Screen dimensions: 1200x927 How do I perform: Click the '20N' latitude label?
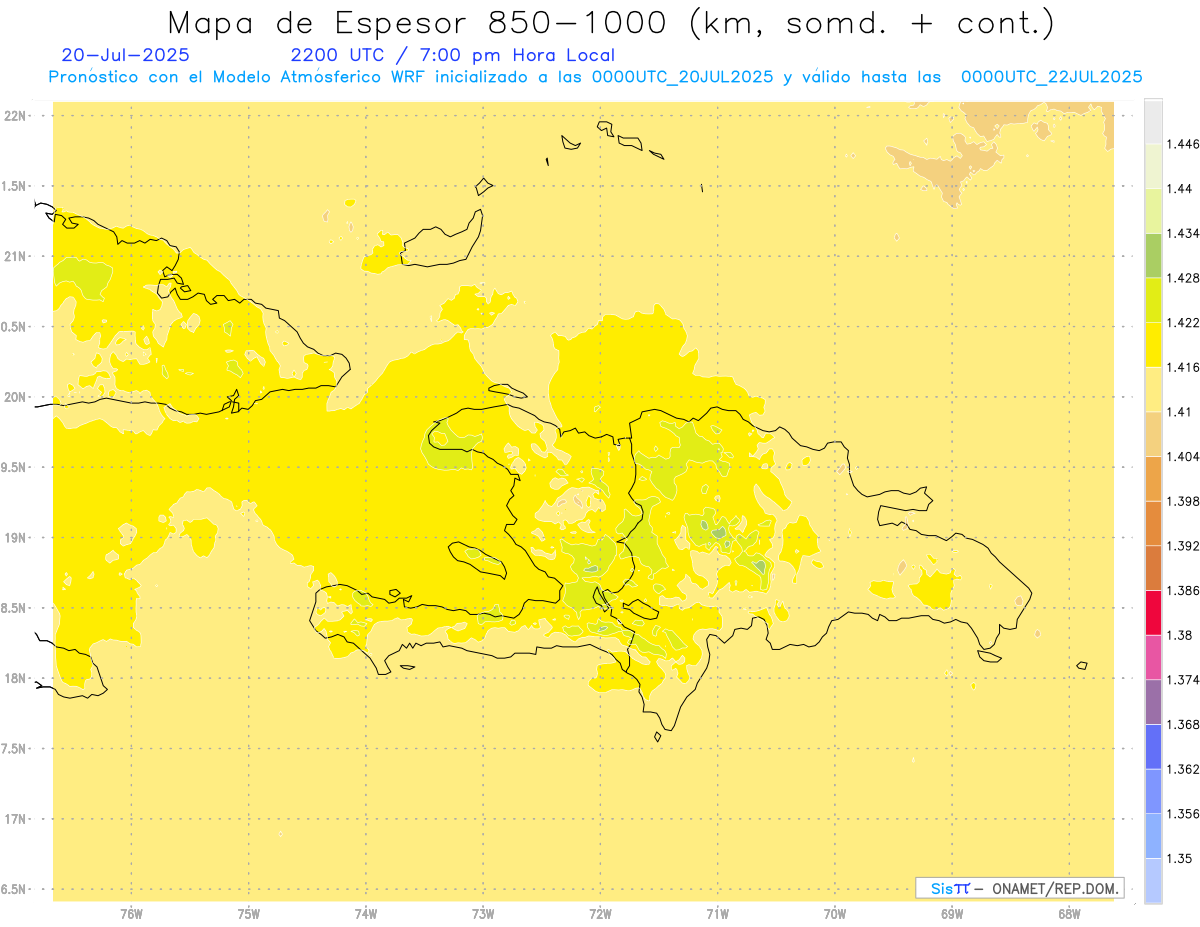point(14,397)
